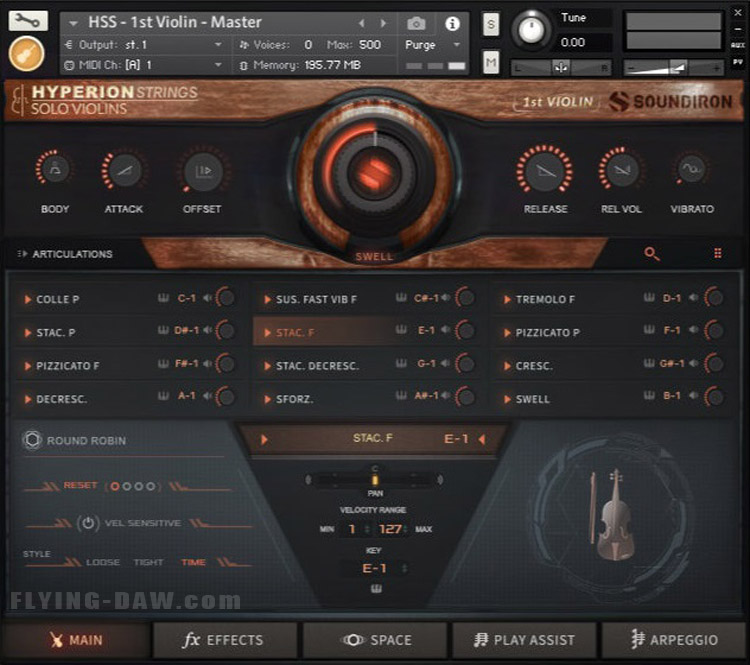Click the BODY knob
Viewport: 750px width, 665px height.
(55, 168)
